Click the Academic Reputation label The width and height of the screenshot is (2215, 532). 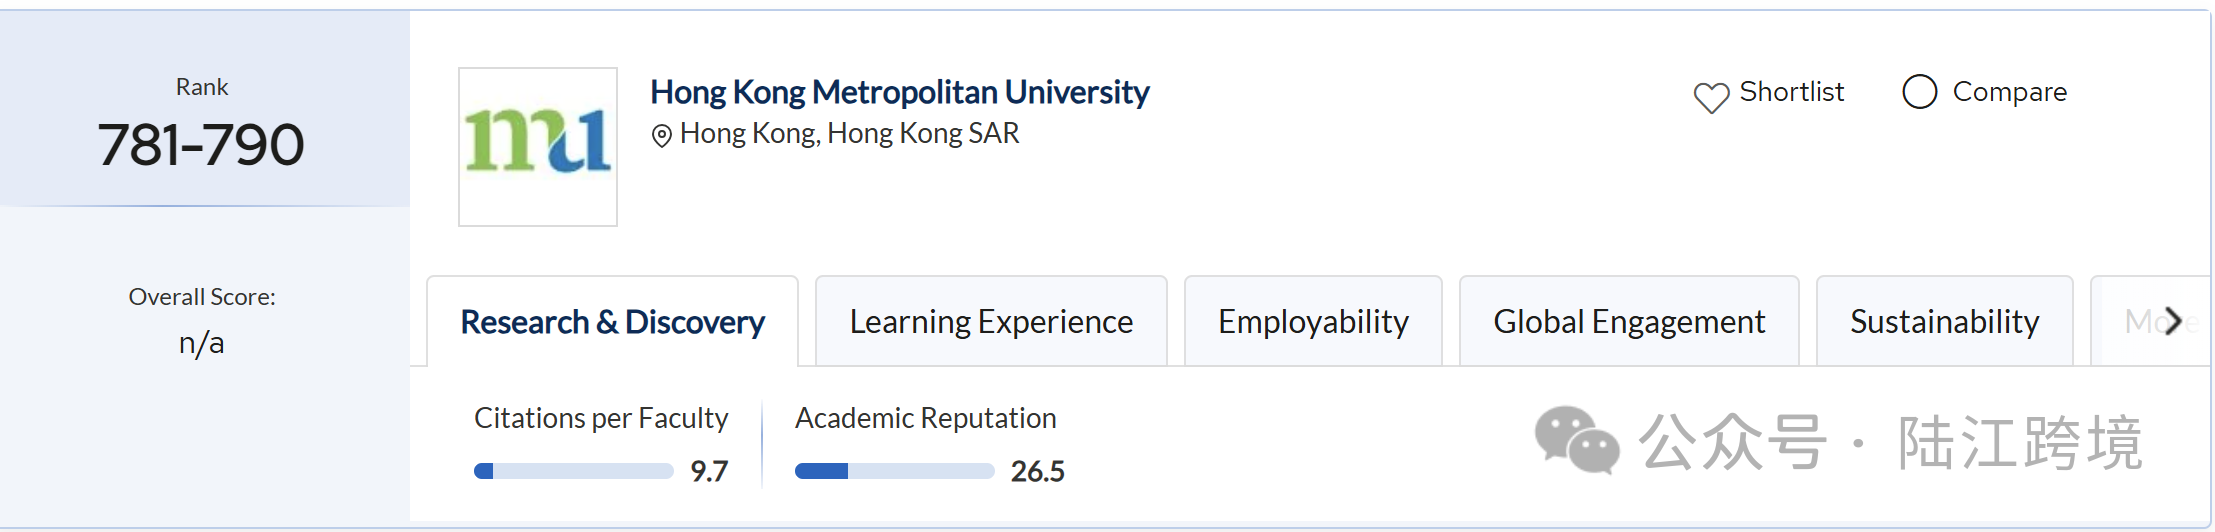click(x=925, y=418)
